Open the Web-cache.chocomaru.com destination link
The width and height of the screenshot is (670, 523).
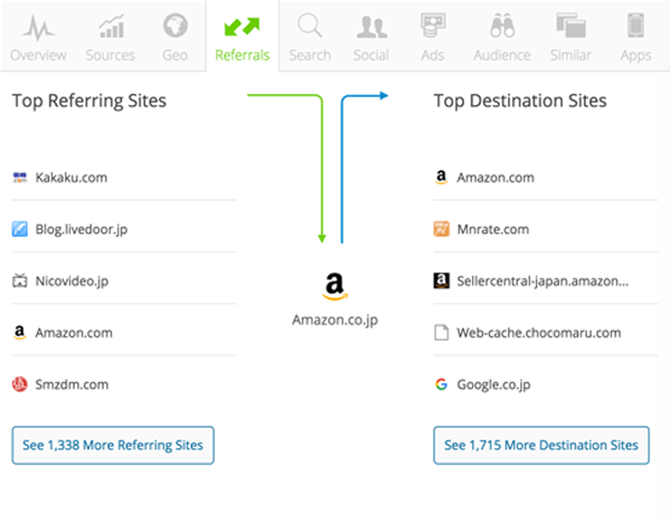(539, 333)
